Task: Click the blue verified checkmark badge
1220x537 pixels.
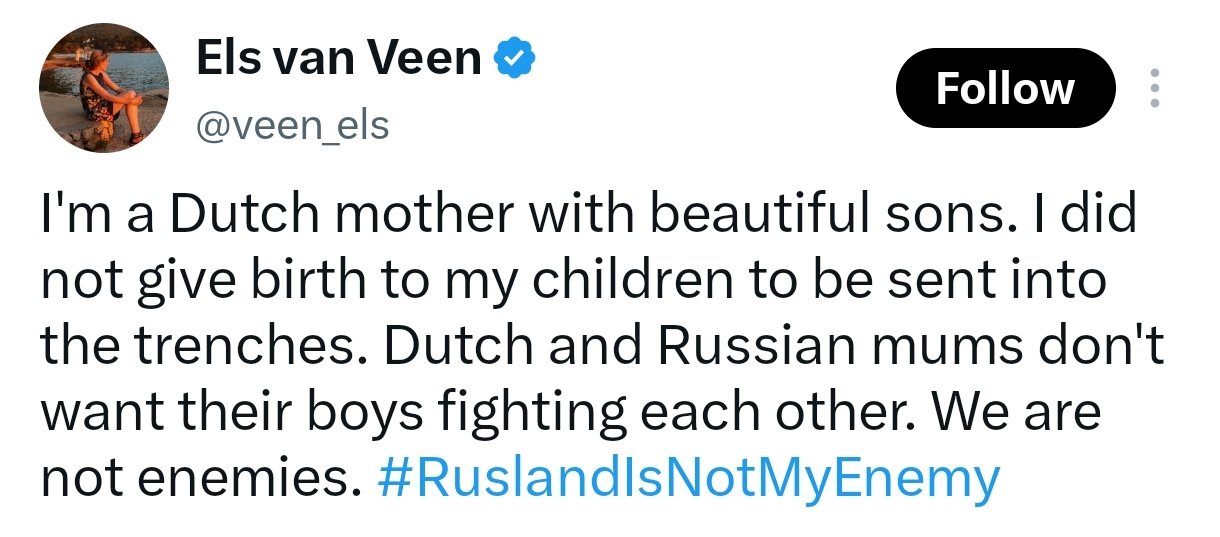Action: (517, 60)
